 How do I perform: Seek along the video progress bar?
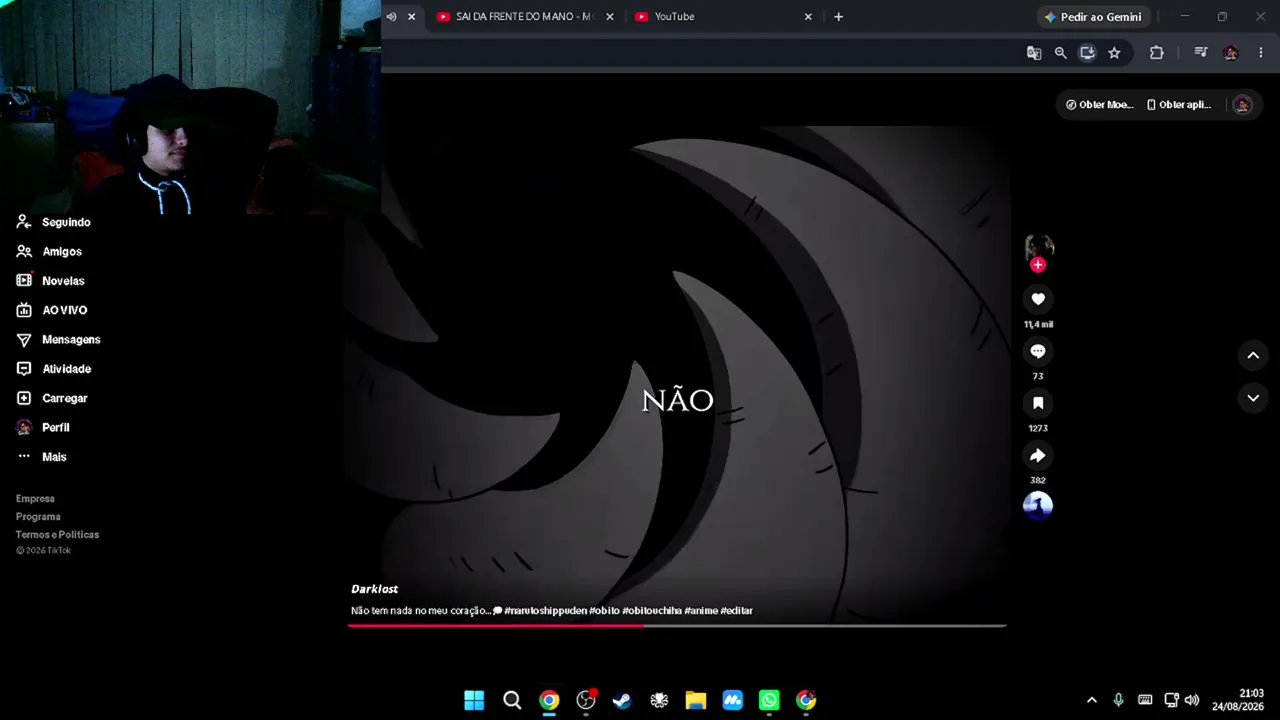tap(677, 626)
